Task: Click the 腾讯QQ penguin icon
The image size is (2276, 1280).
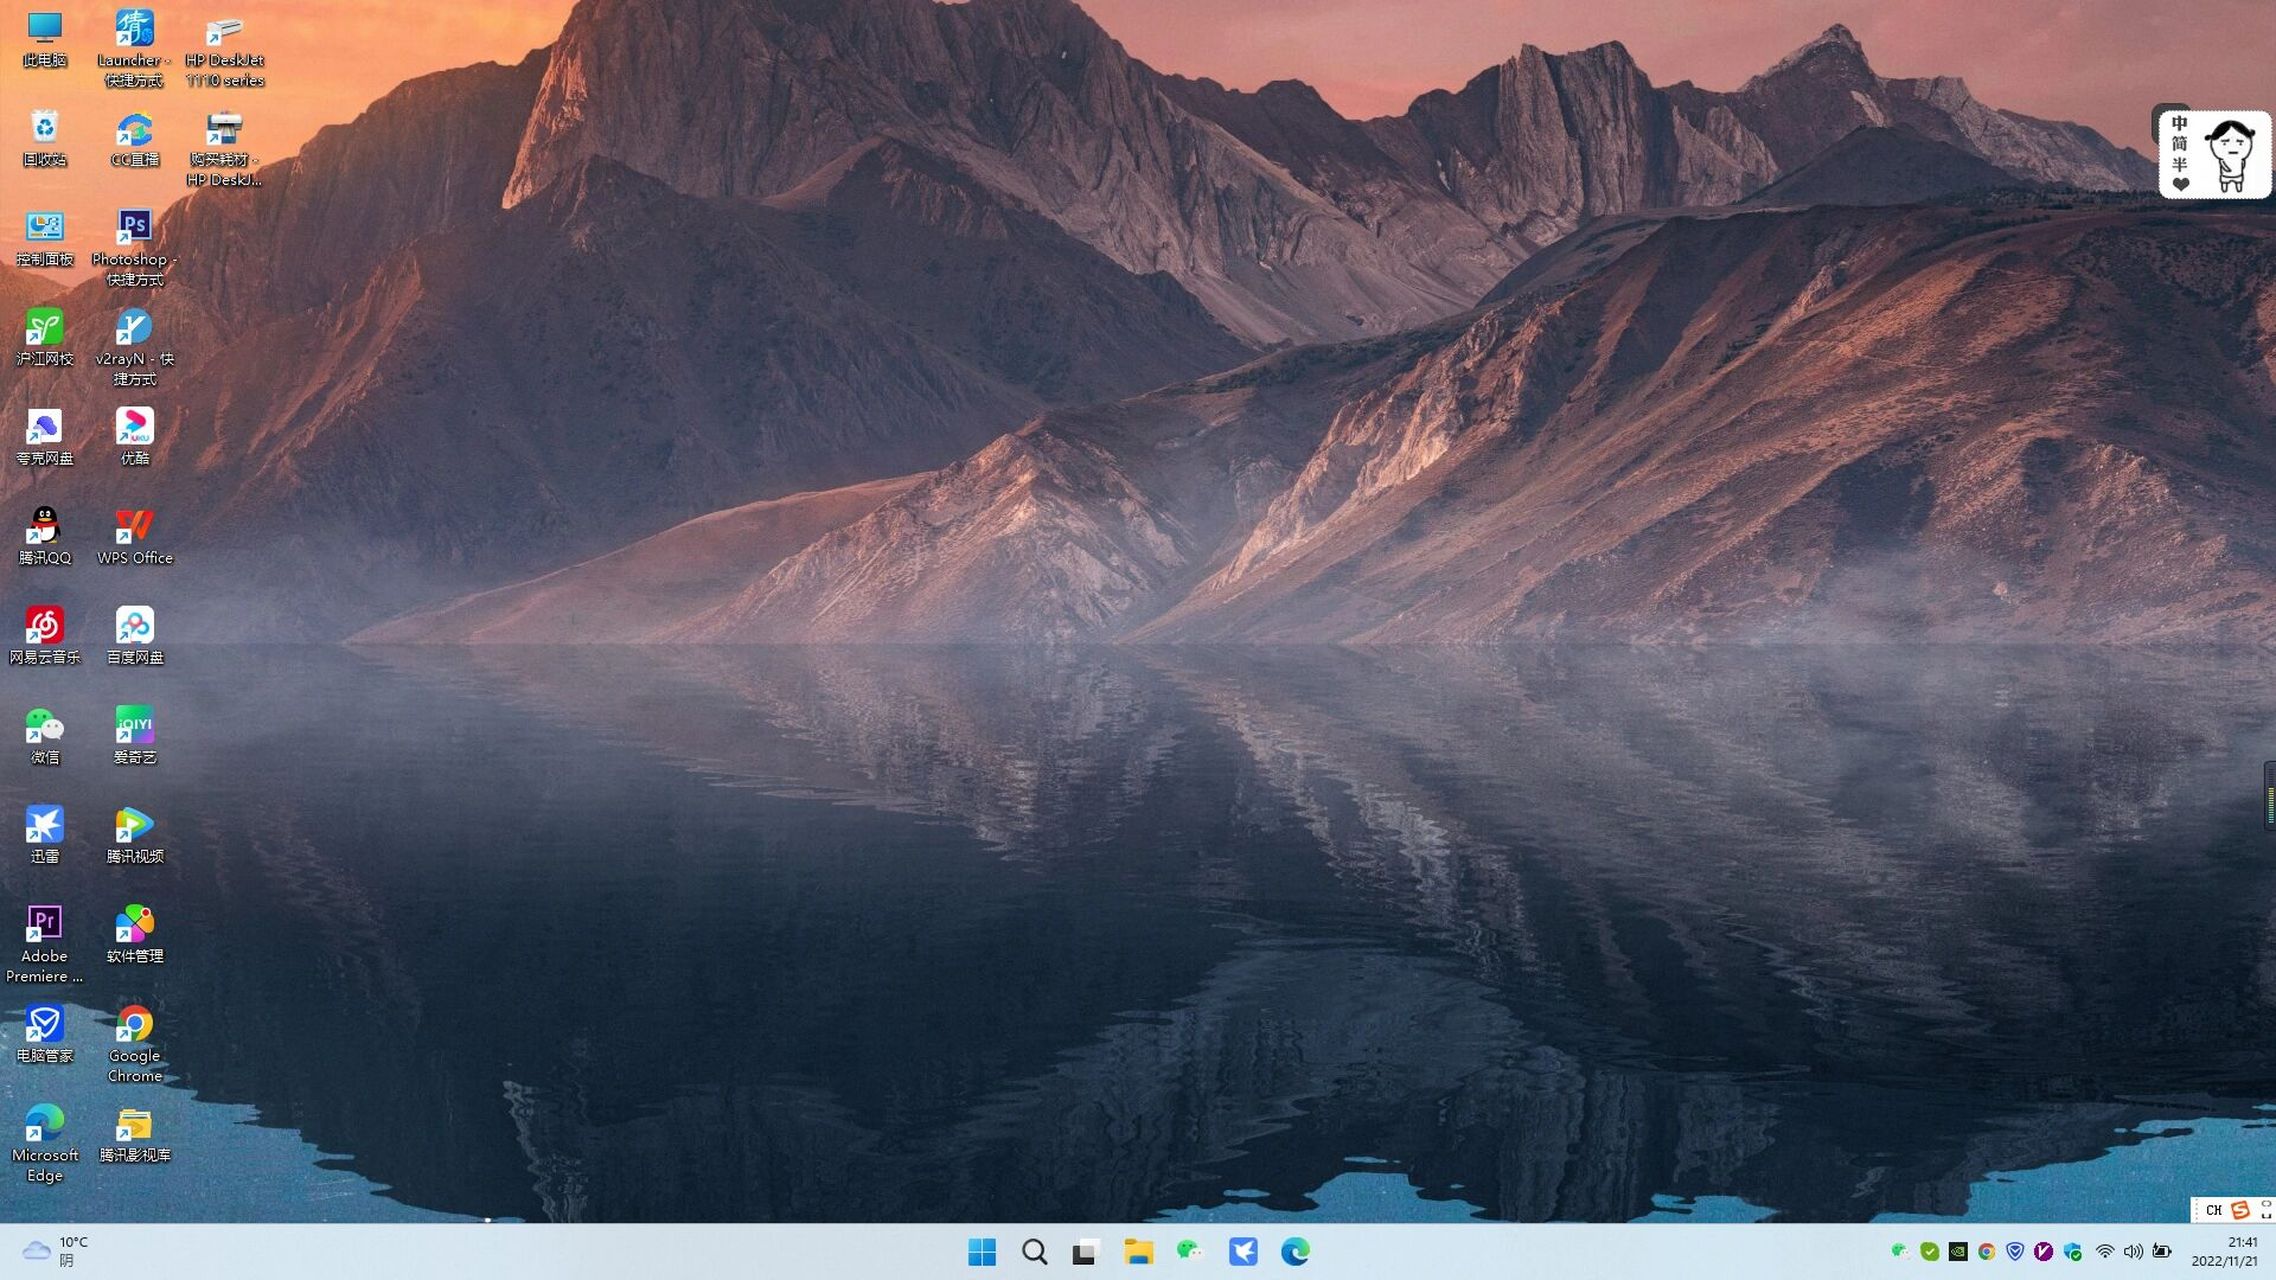Action: tap(44, 526)
